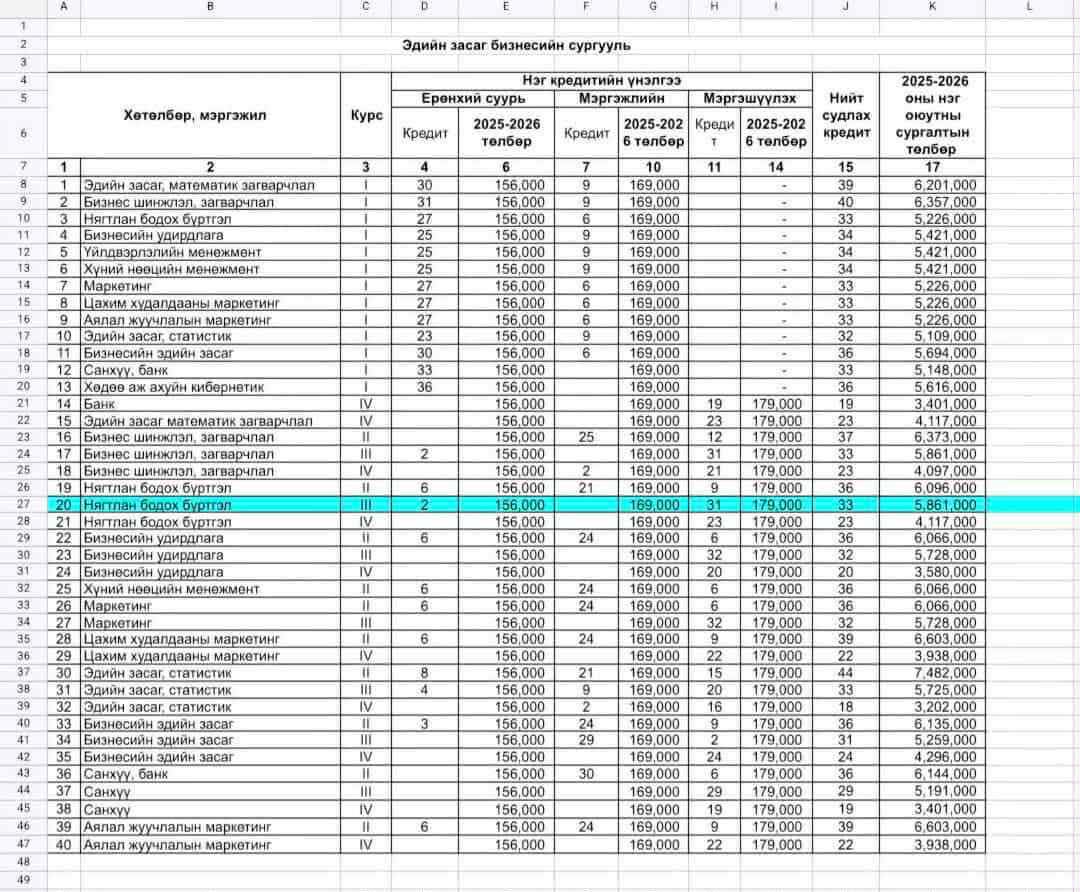Click general credit 33 for program number 12
The image size is (1080, 892).
(x=424, y=371)
